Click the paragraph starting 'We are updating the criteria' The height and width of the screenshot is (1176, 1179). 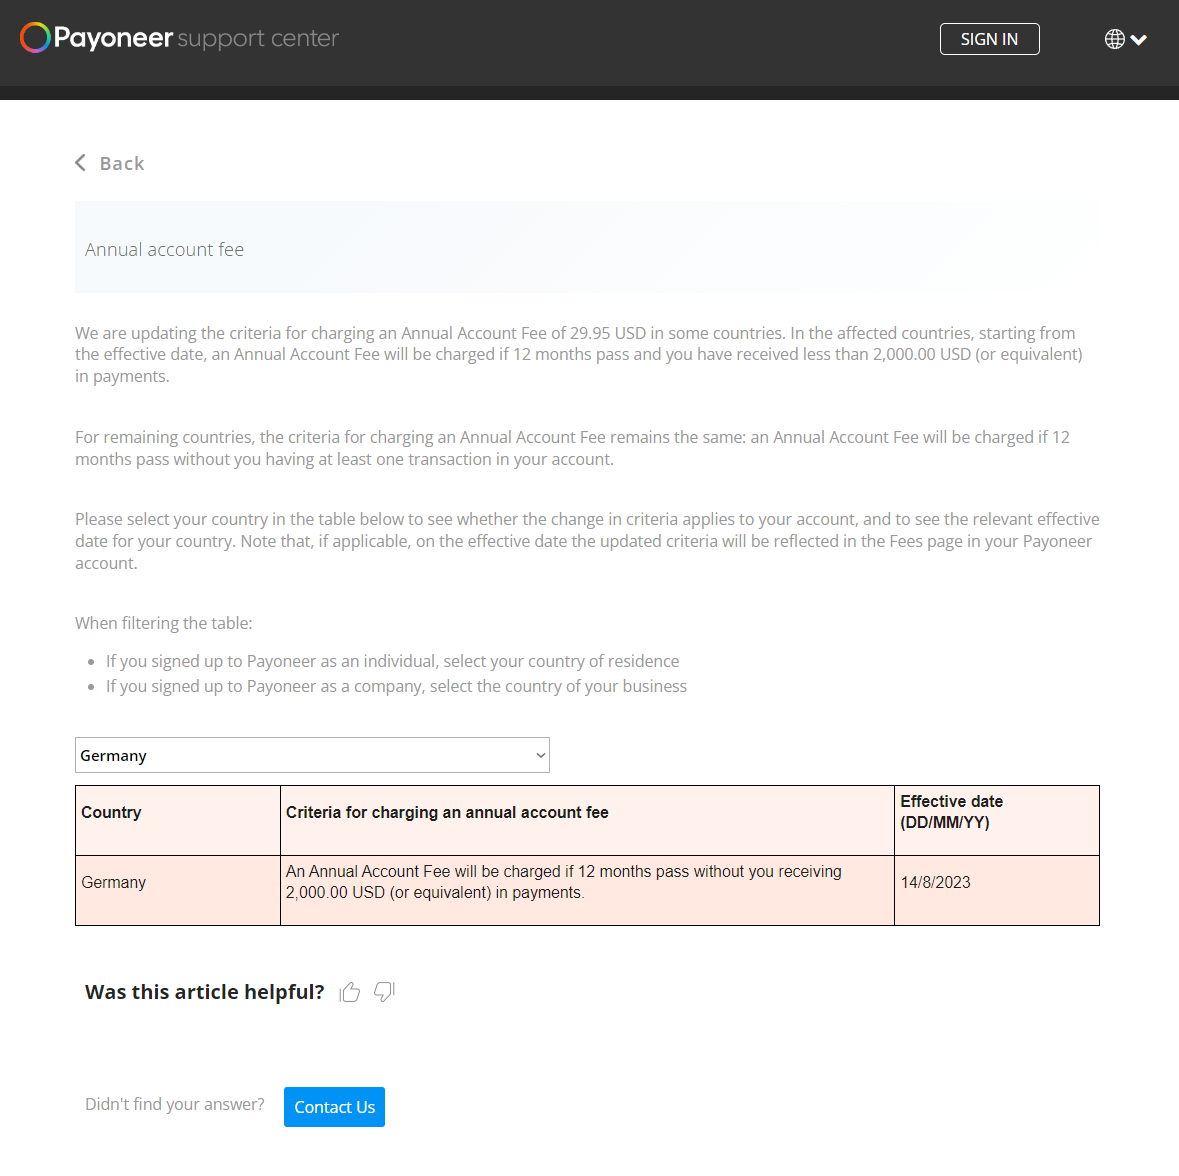pos(579,354)
